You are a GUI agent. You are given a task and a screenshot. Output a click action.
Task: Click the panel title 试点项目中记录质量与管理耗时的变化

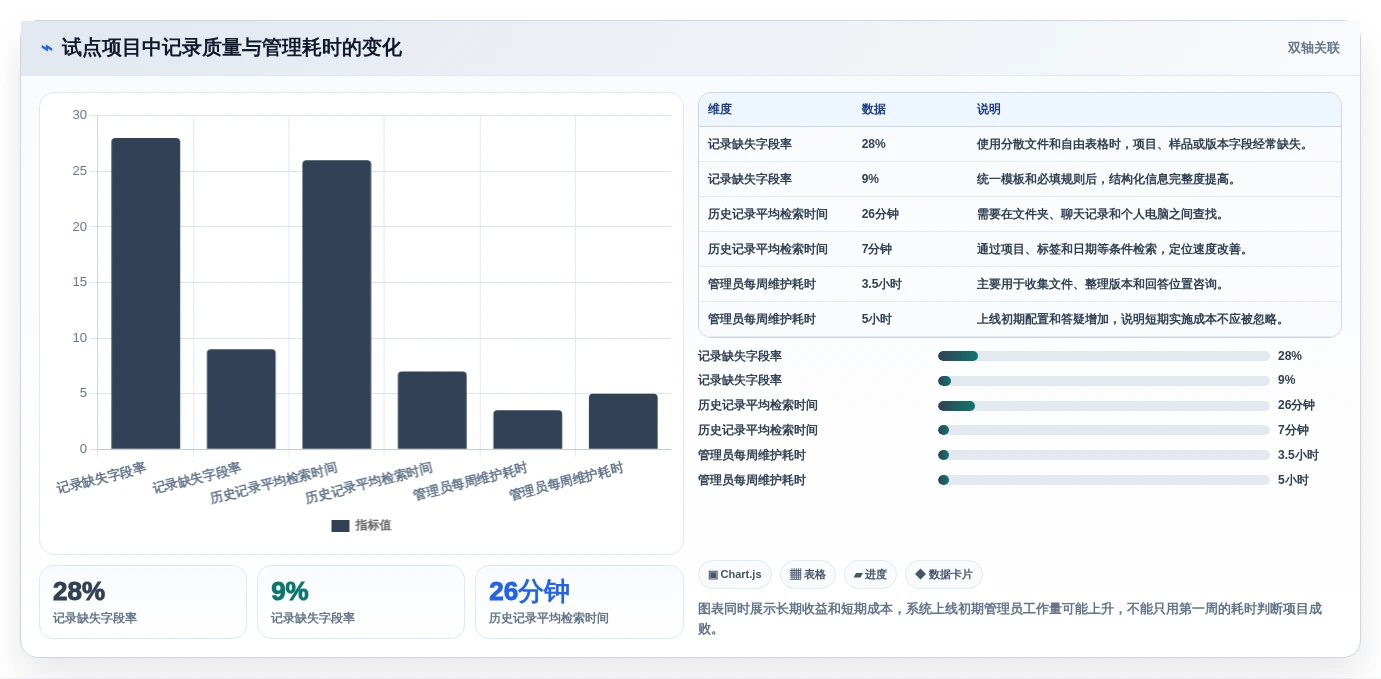tap(232, 48)
